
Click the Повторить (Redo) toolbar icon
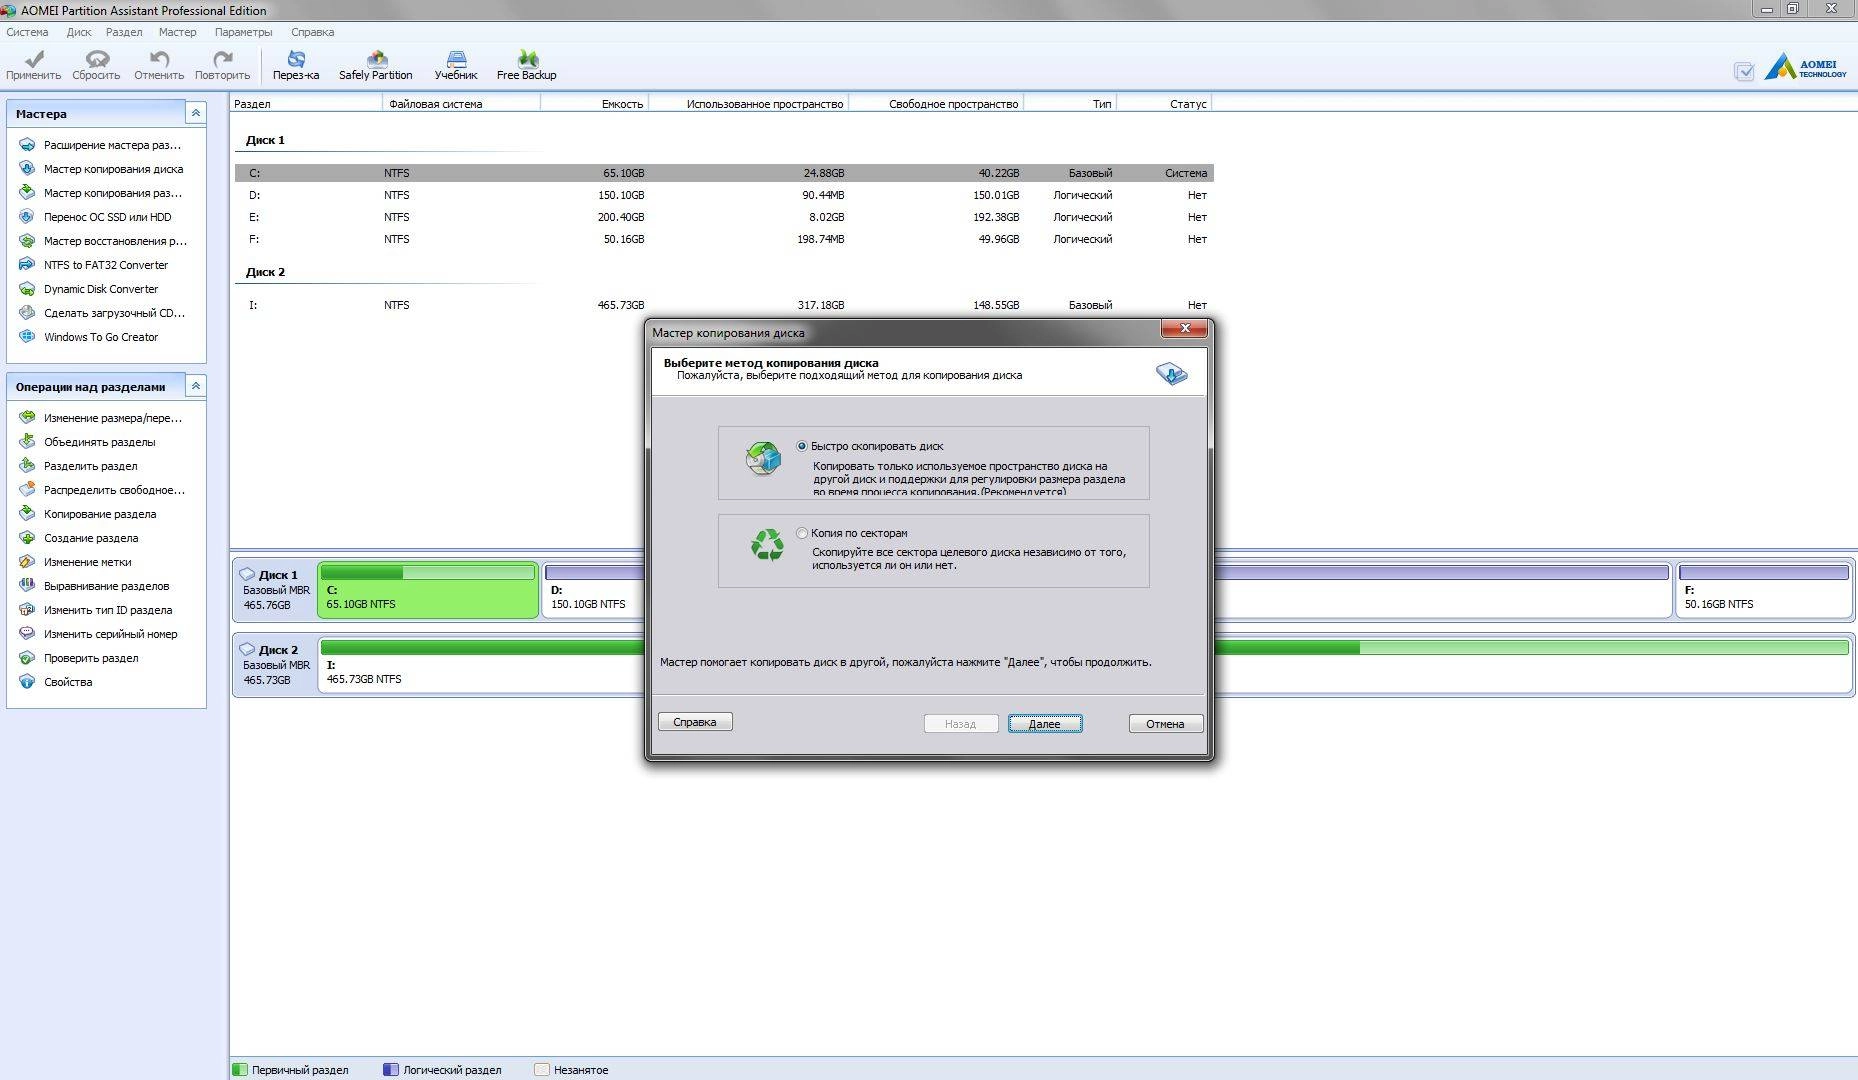(x=222, y=65)
